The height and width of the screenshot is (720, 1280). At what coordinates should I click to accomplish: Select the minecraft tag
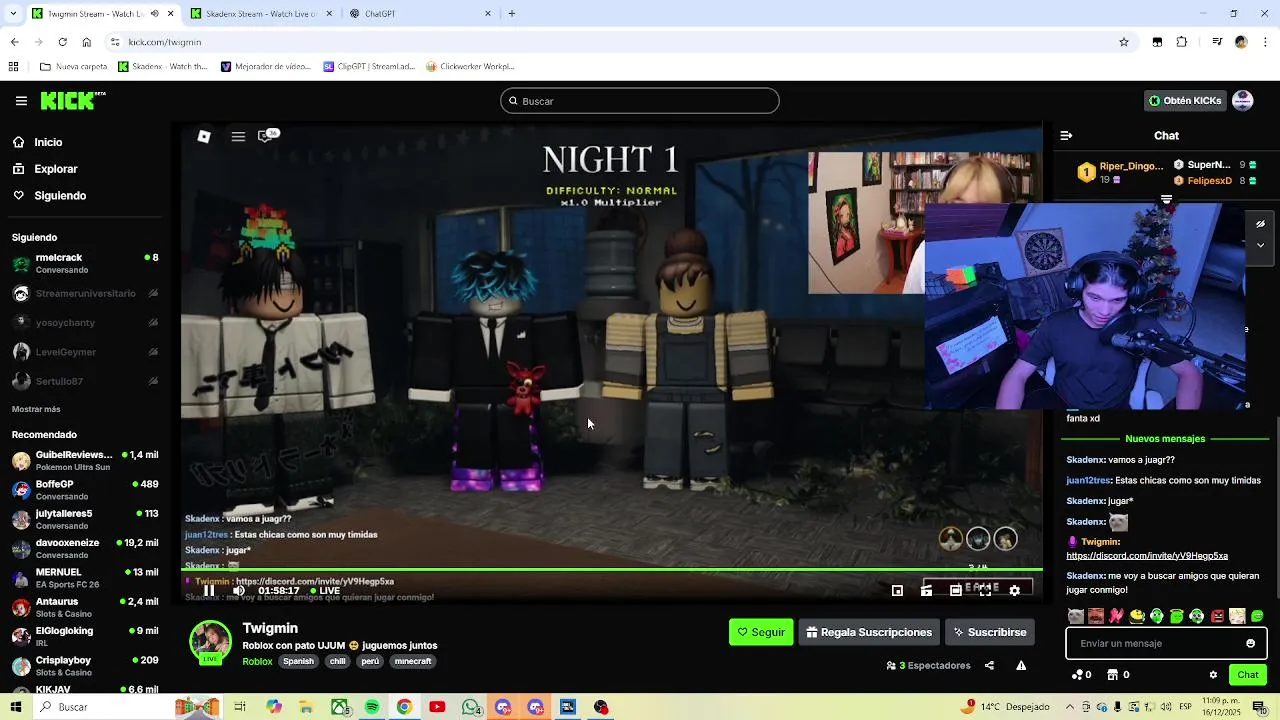pos(413,662)
